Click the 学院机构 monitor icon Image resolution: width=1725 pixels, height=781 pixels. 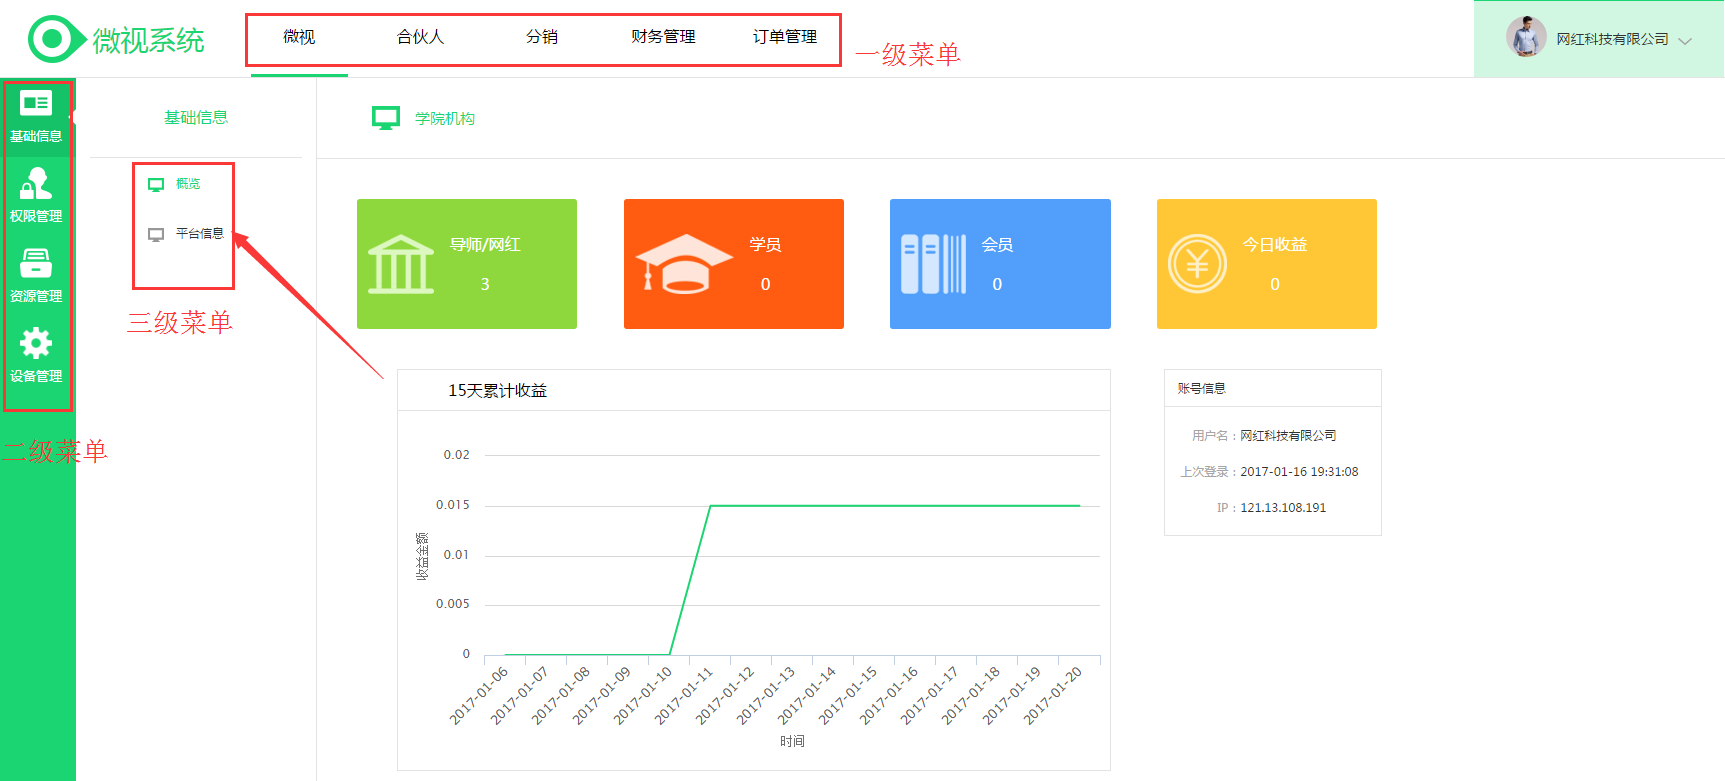386,118
